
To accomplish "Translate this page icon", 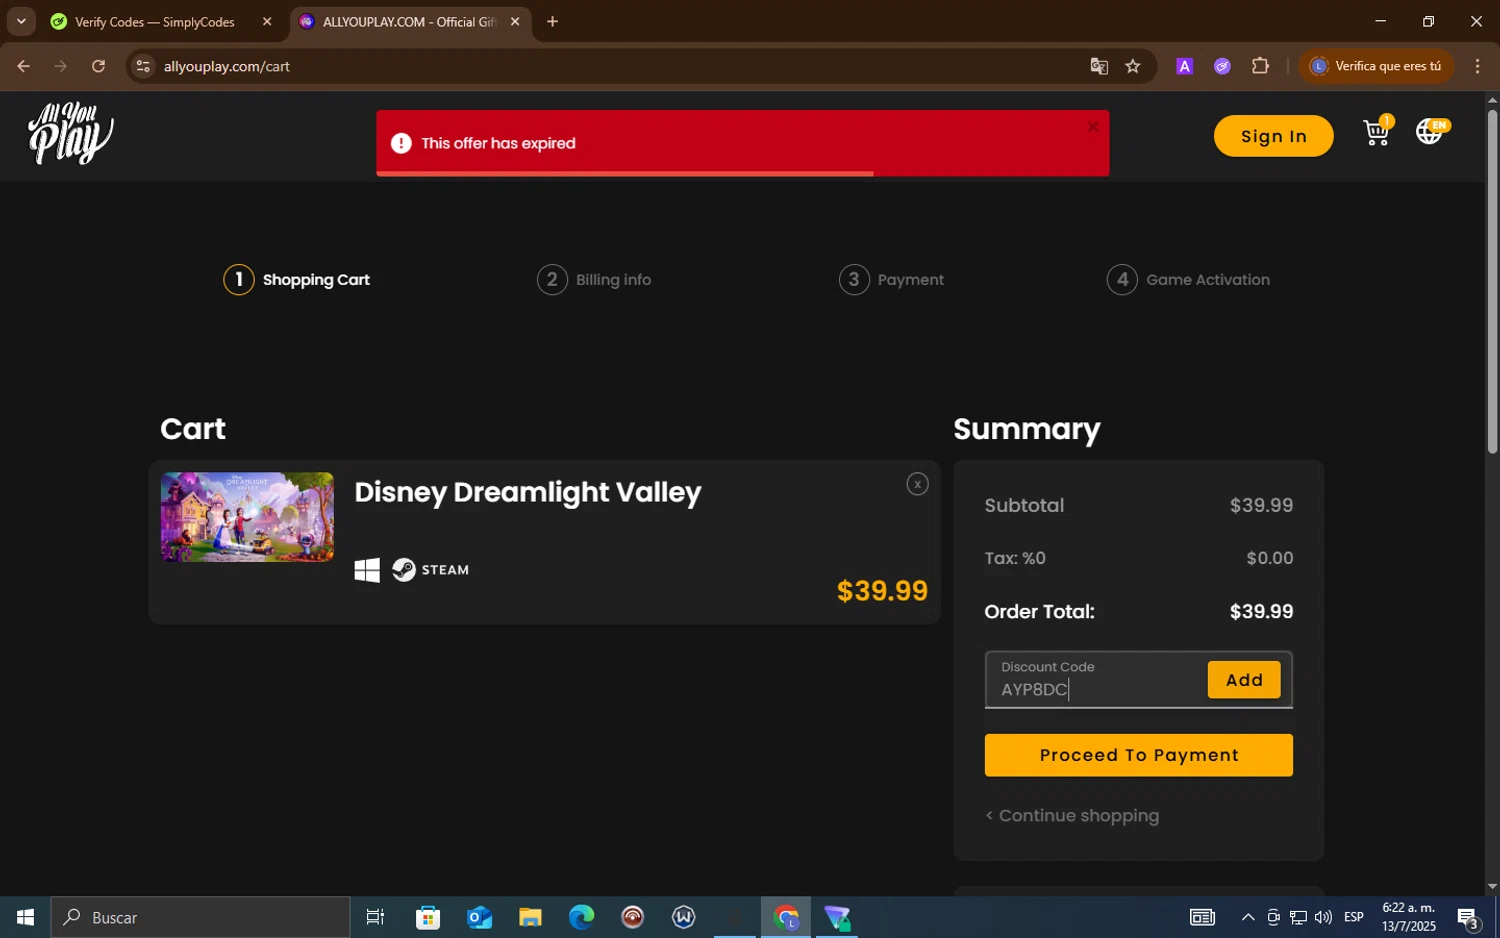I will [1099, 66].
